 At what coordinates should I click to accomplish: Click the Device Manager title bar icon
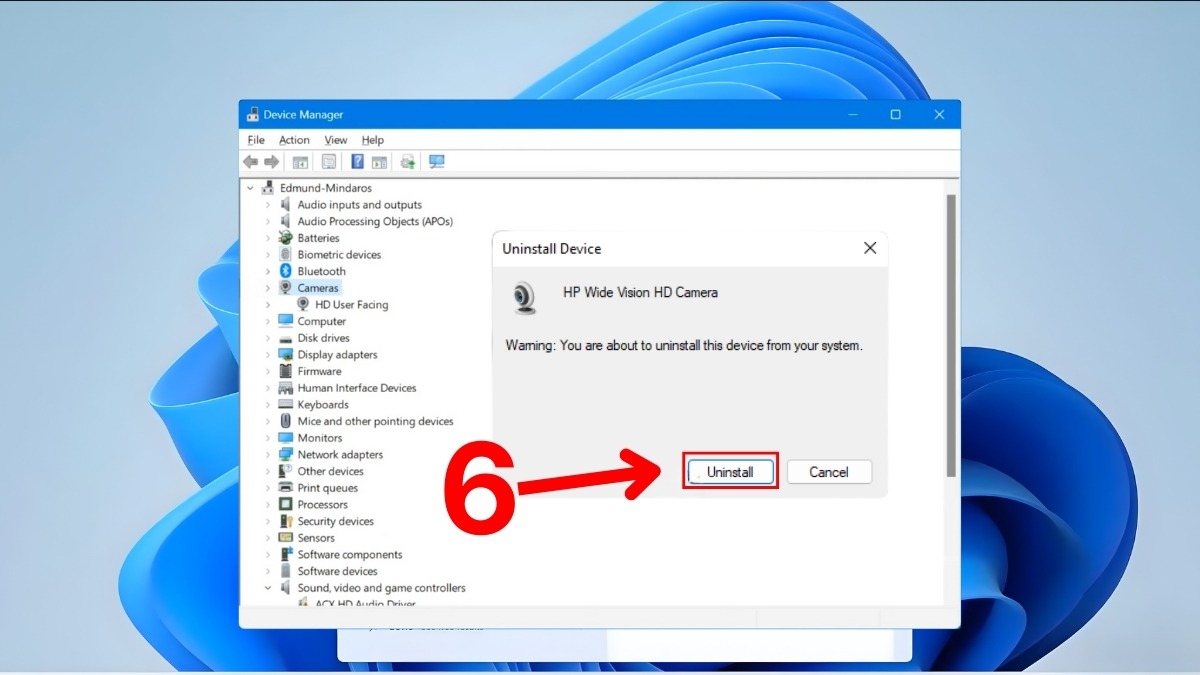[x=254, y=115]
